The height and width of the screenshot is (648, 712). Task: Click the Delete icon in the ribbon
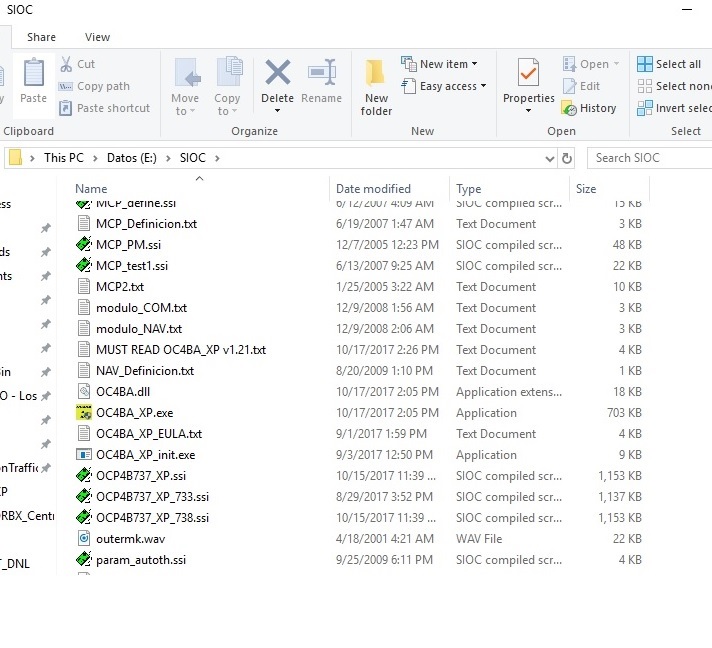277,73
